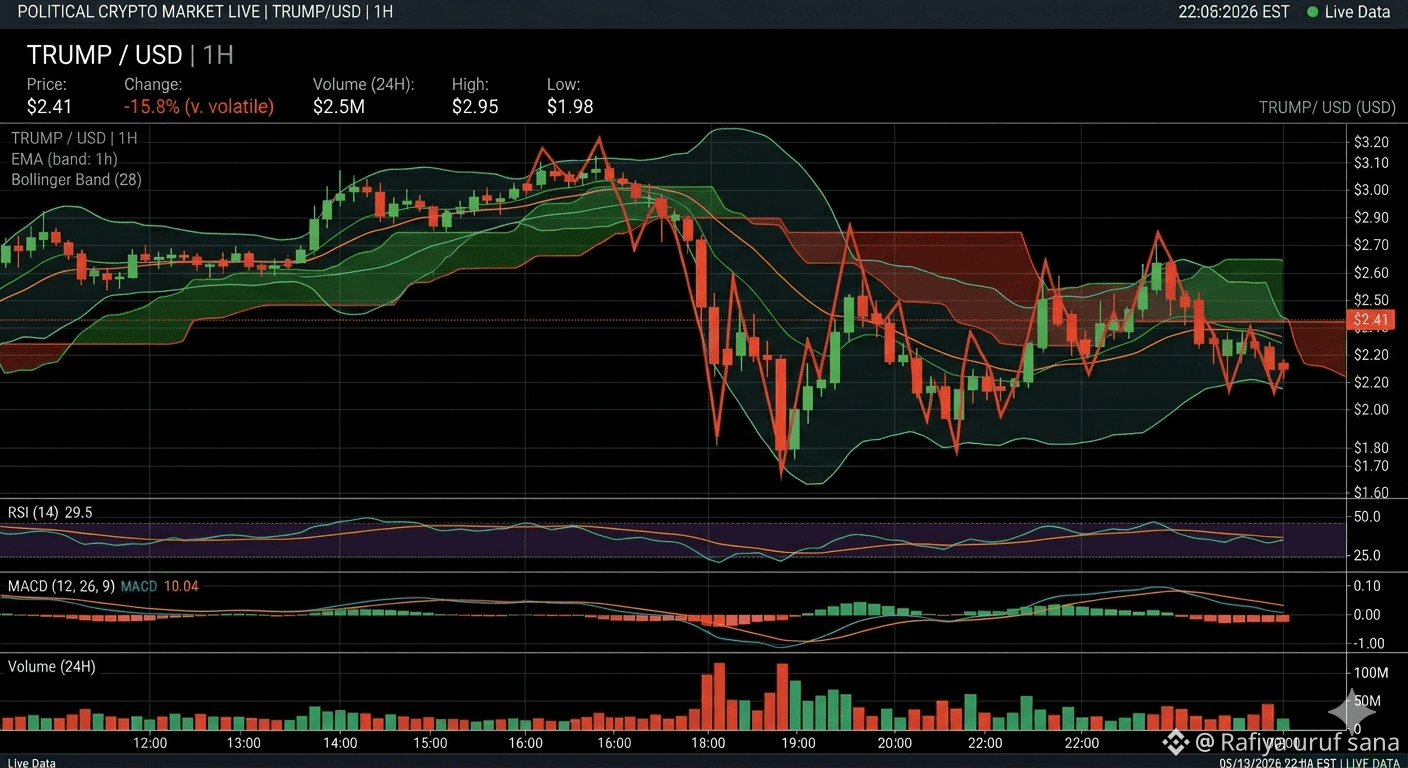Click the "Volume (24H)" label of the volume panel
Image resolution: width=1408 pixels, height=768 pixels.
pos(52,666)
